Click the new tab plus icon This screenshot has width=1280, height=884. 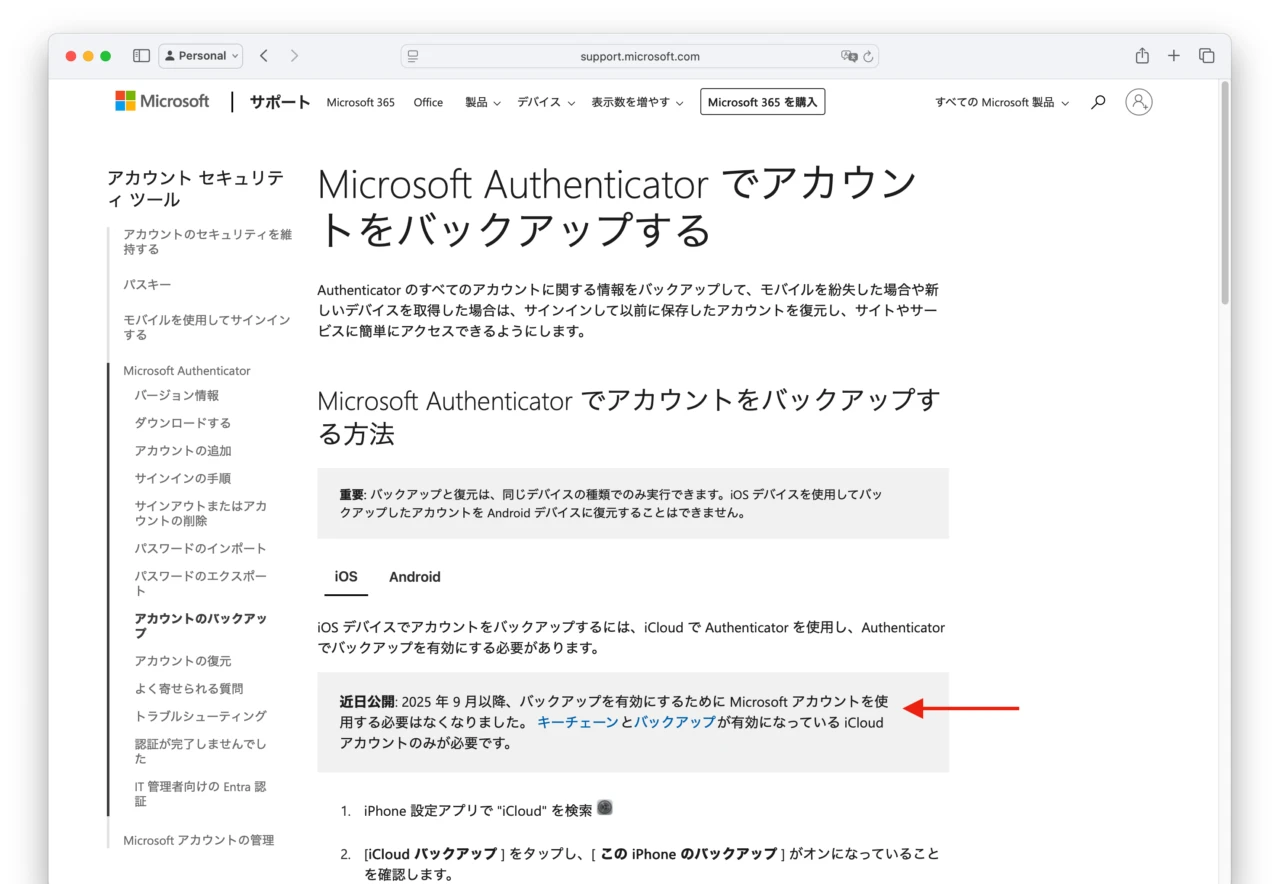1173,55
